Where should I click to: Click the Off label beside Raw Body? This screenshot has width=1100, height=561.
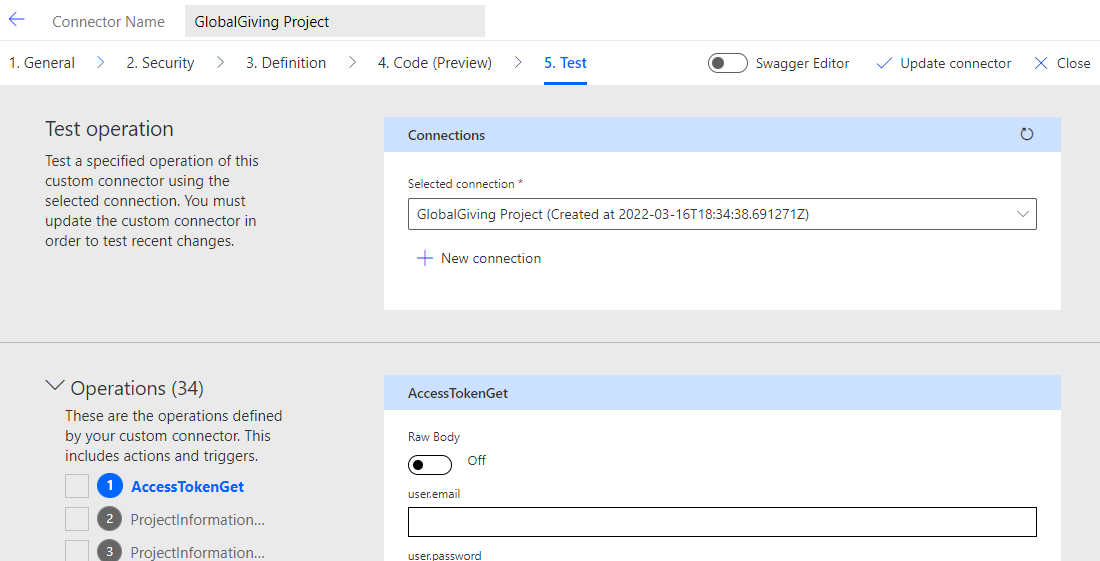(x=476, y=460)
